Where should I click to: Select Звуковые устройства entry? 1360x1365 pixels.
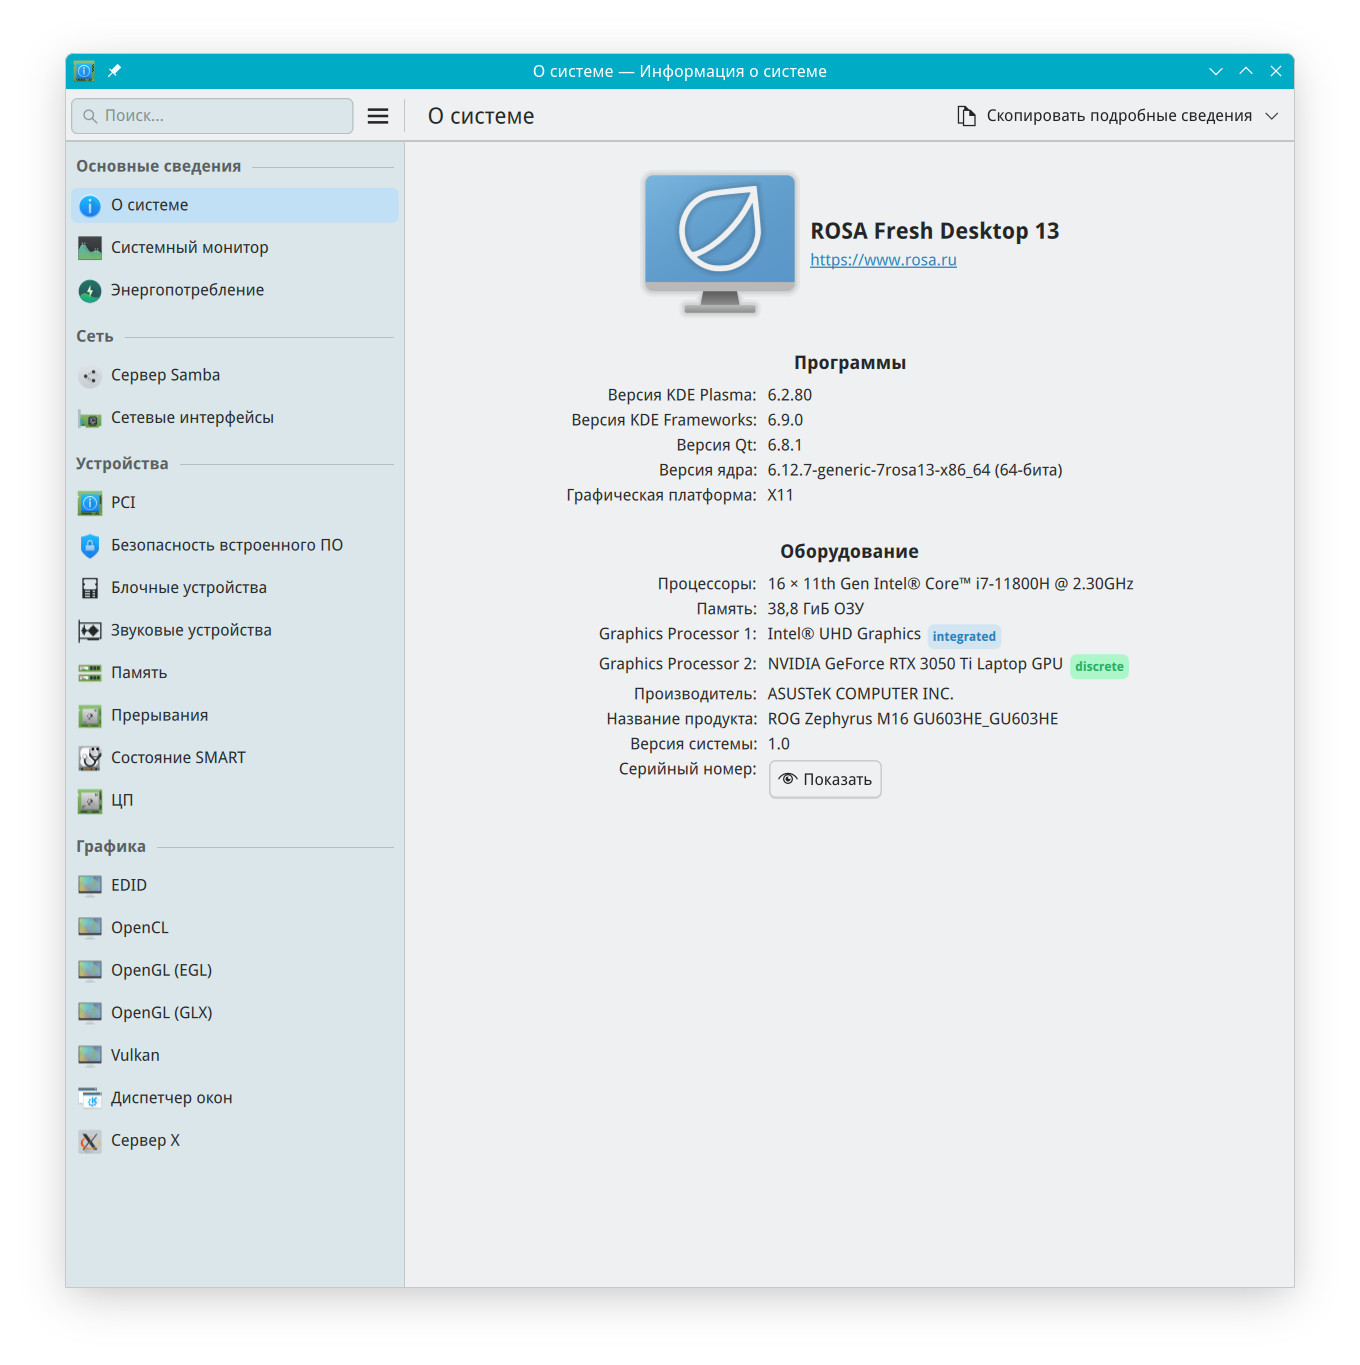[235, 630]
